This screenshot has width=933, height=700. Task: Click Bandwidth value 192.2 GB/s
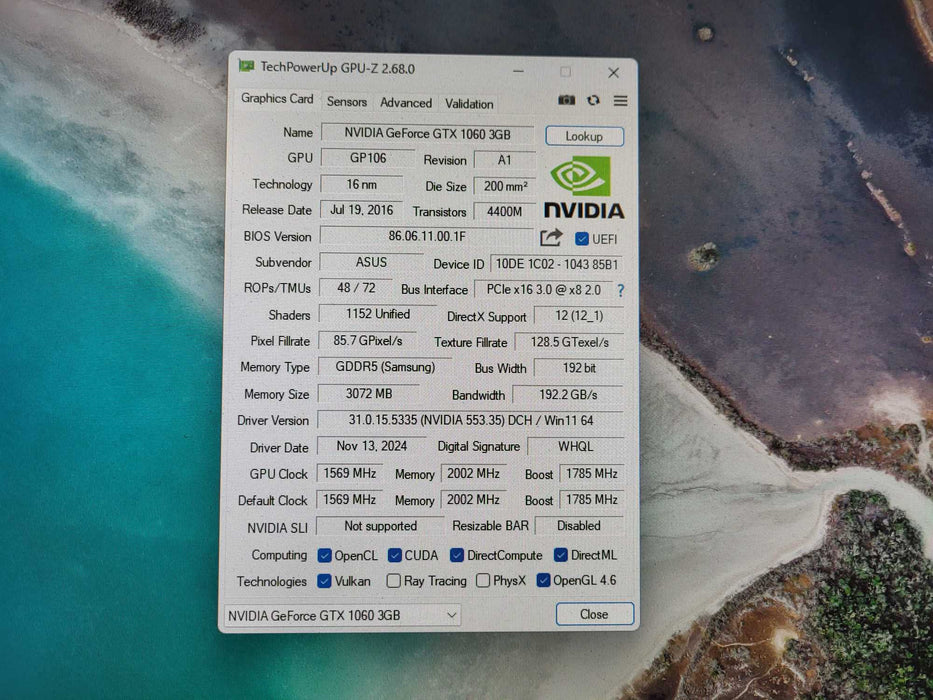coord(568,394)
